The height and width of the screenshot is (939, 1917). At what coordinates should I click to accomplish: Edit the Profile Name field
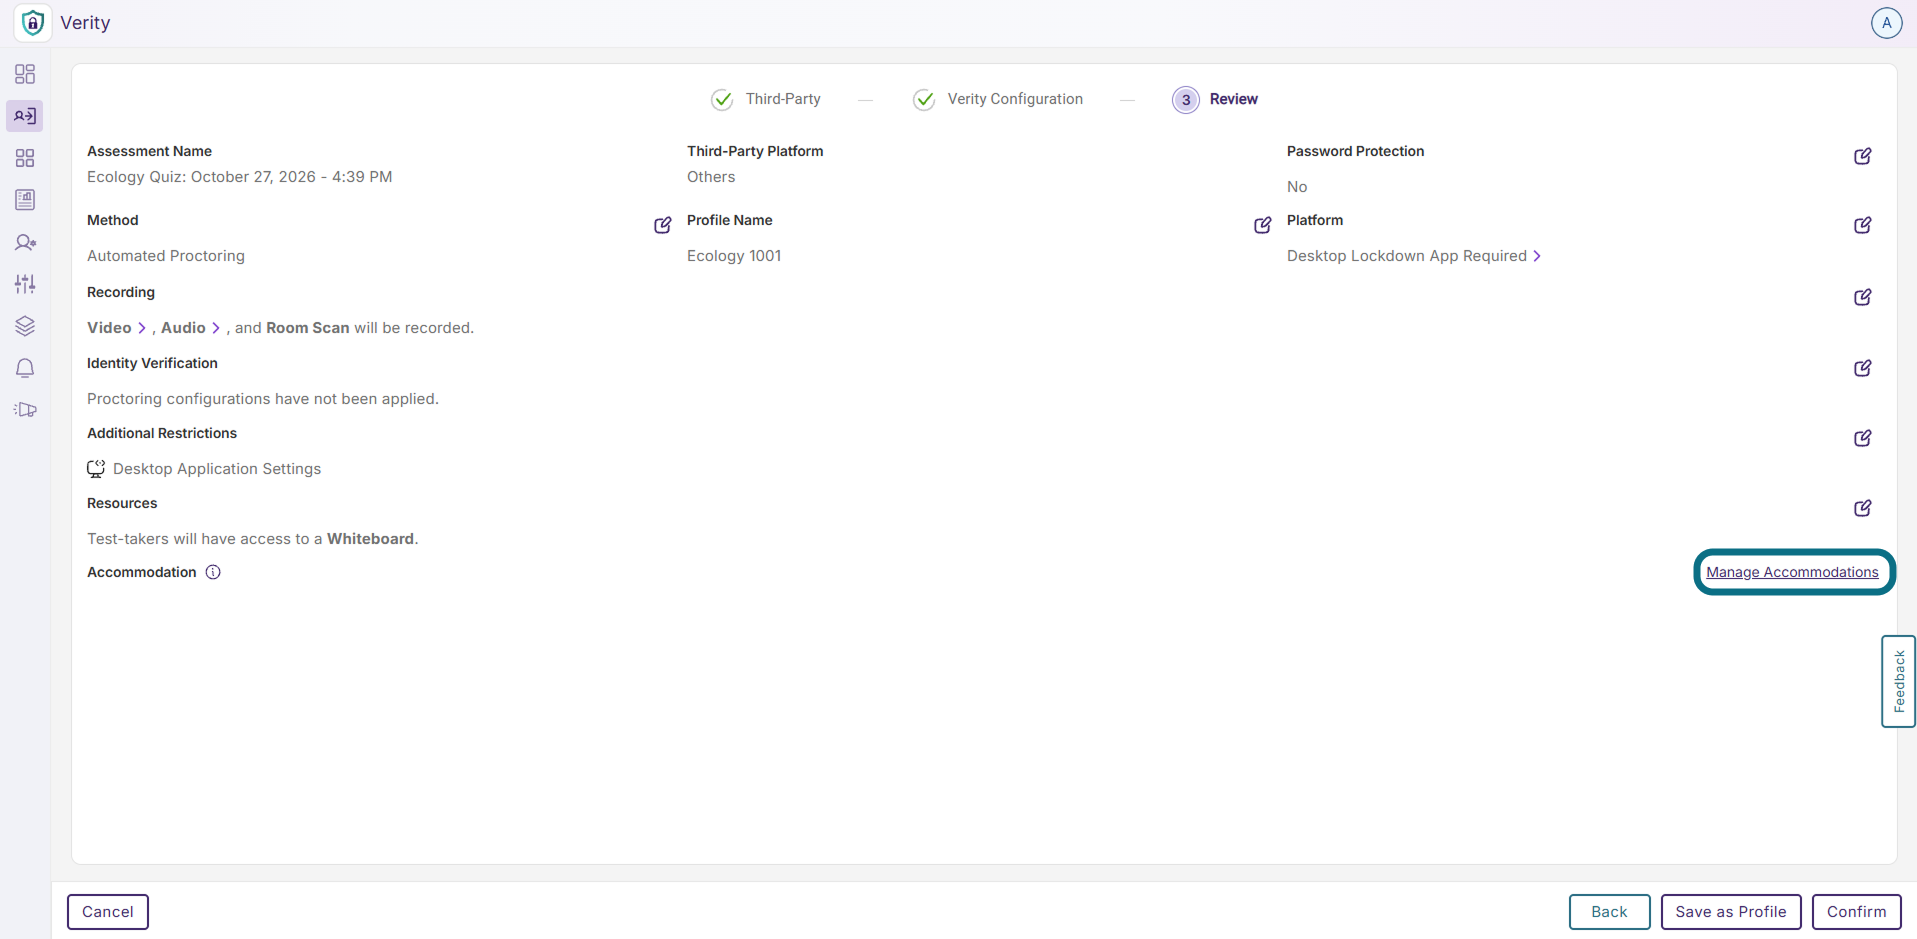(x=1262, y=225)
